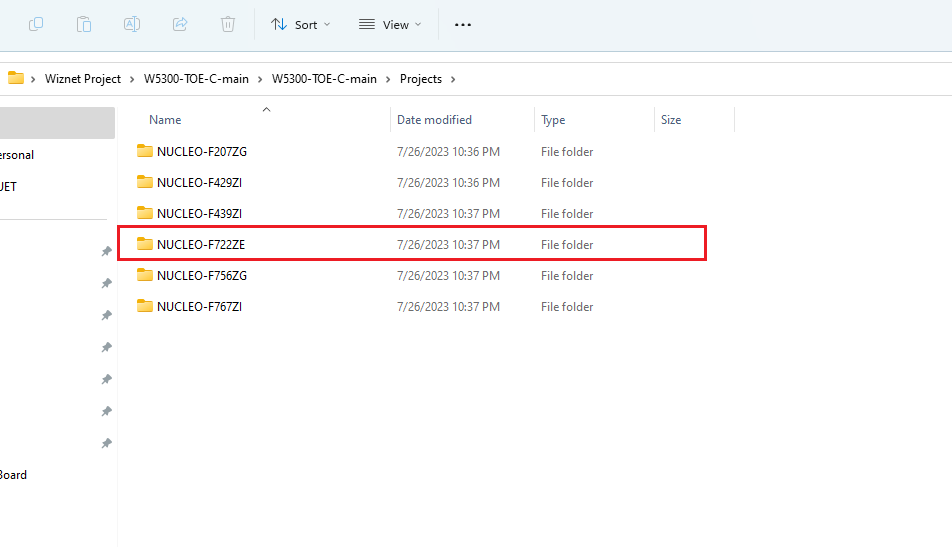Click the Paste clipboard icon
952x547 pixels.
pyautogui.click(x=84, y=24)
